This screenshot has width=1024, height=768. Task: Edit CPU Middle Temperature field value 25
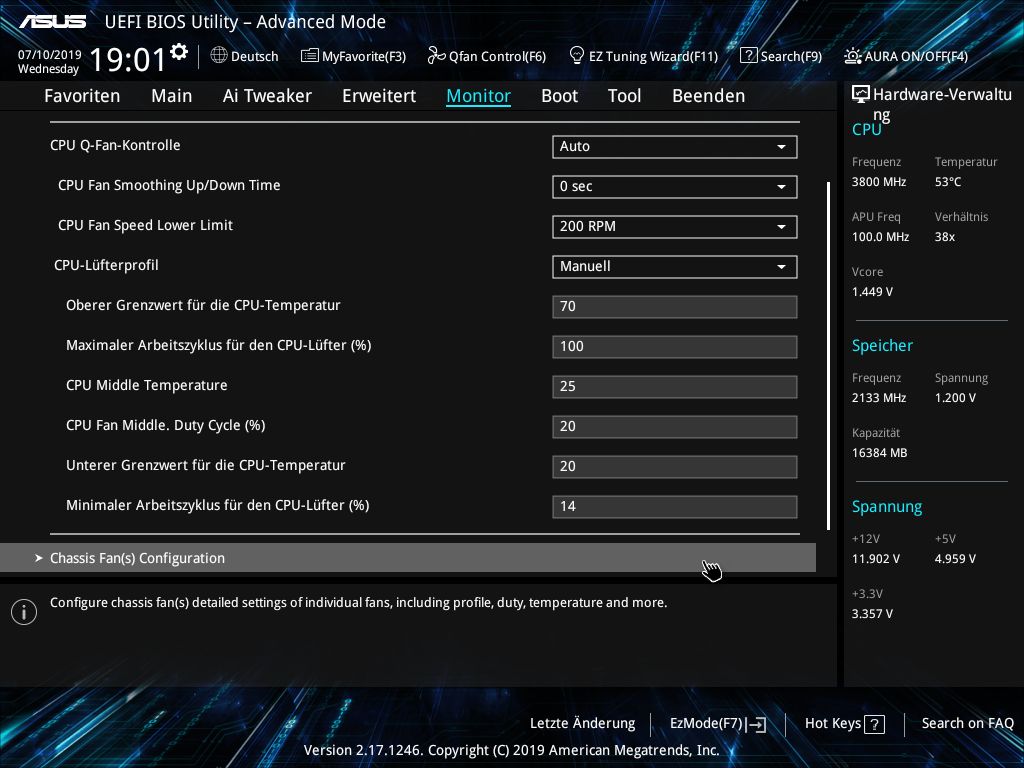tap(675, 387)
